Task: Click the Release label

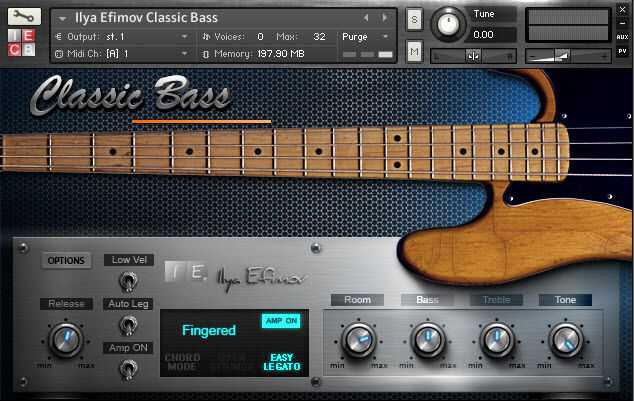Action: click(x=66, y=304)
